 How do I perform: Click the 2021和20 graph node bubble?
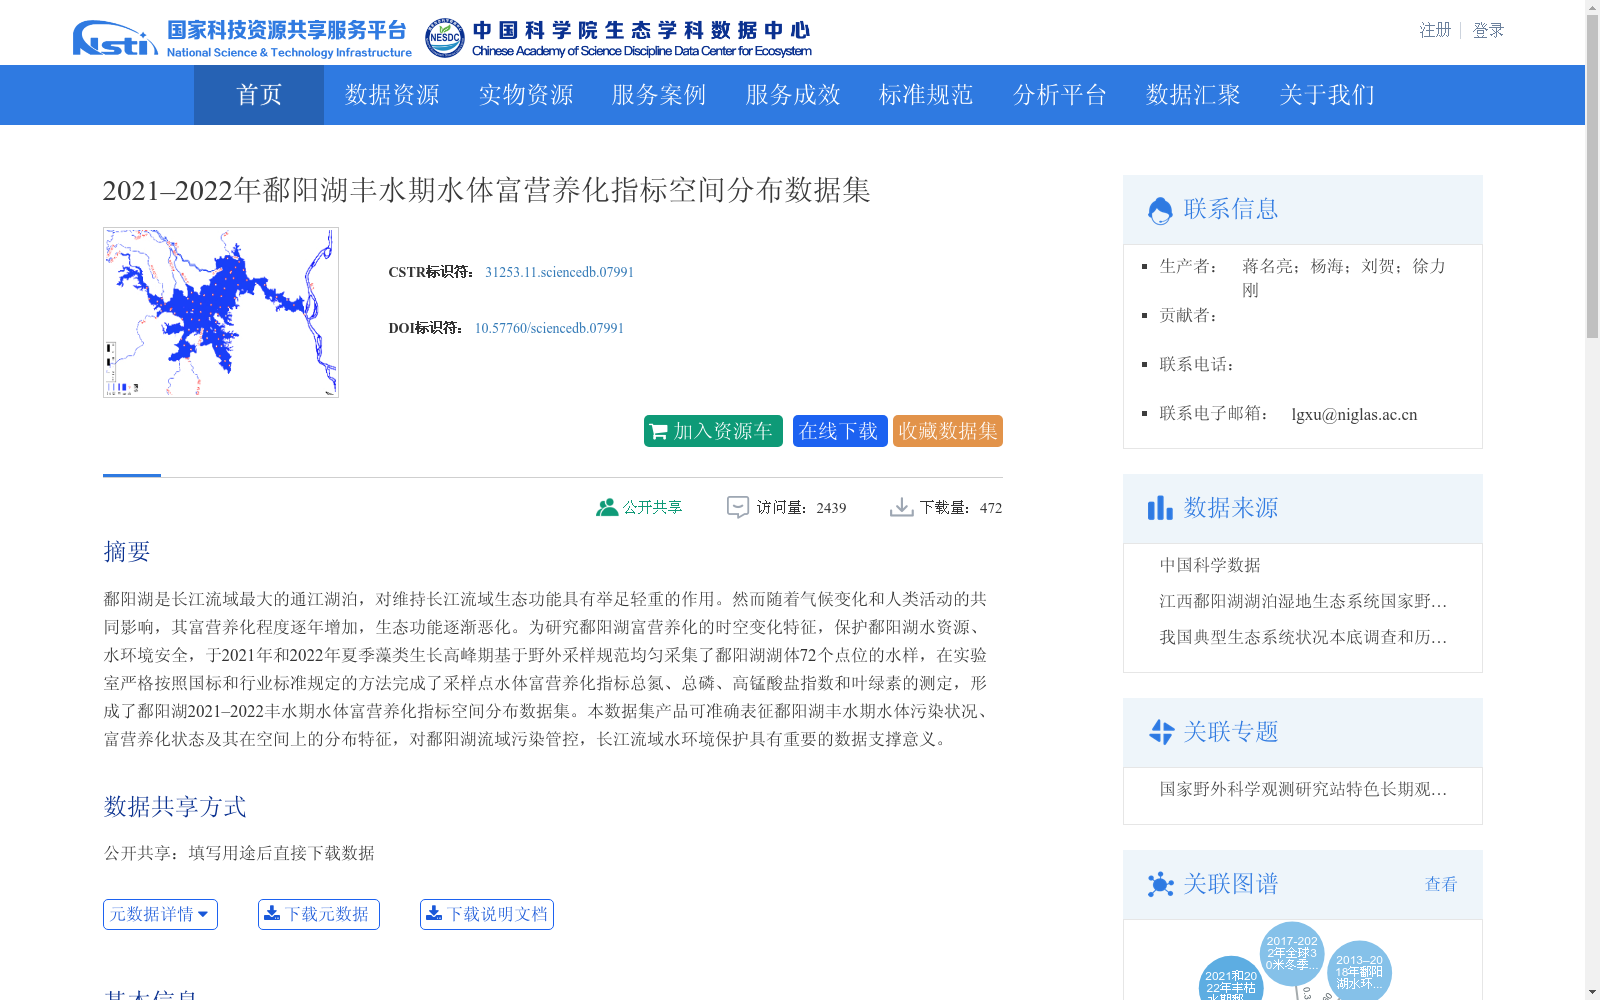click(x=1231, y=980)
